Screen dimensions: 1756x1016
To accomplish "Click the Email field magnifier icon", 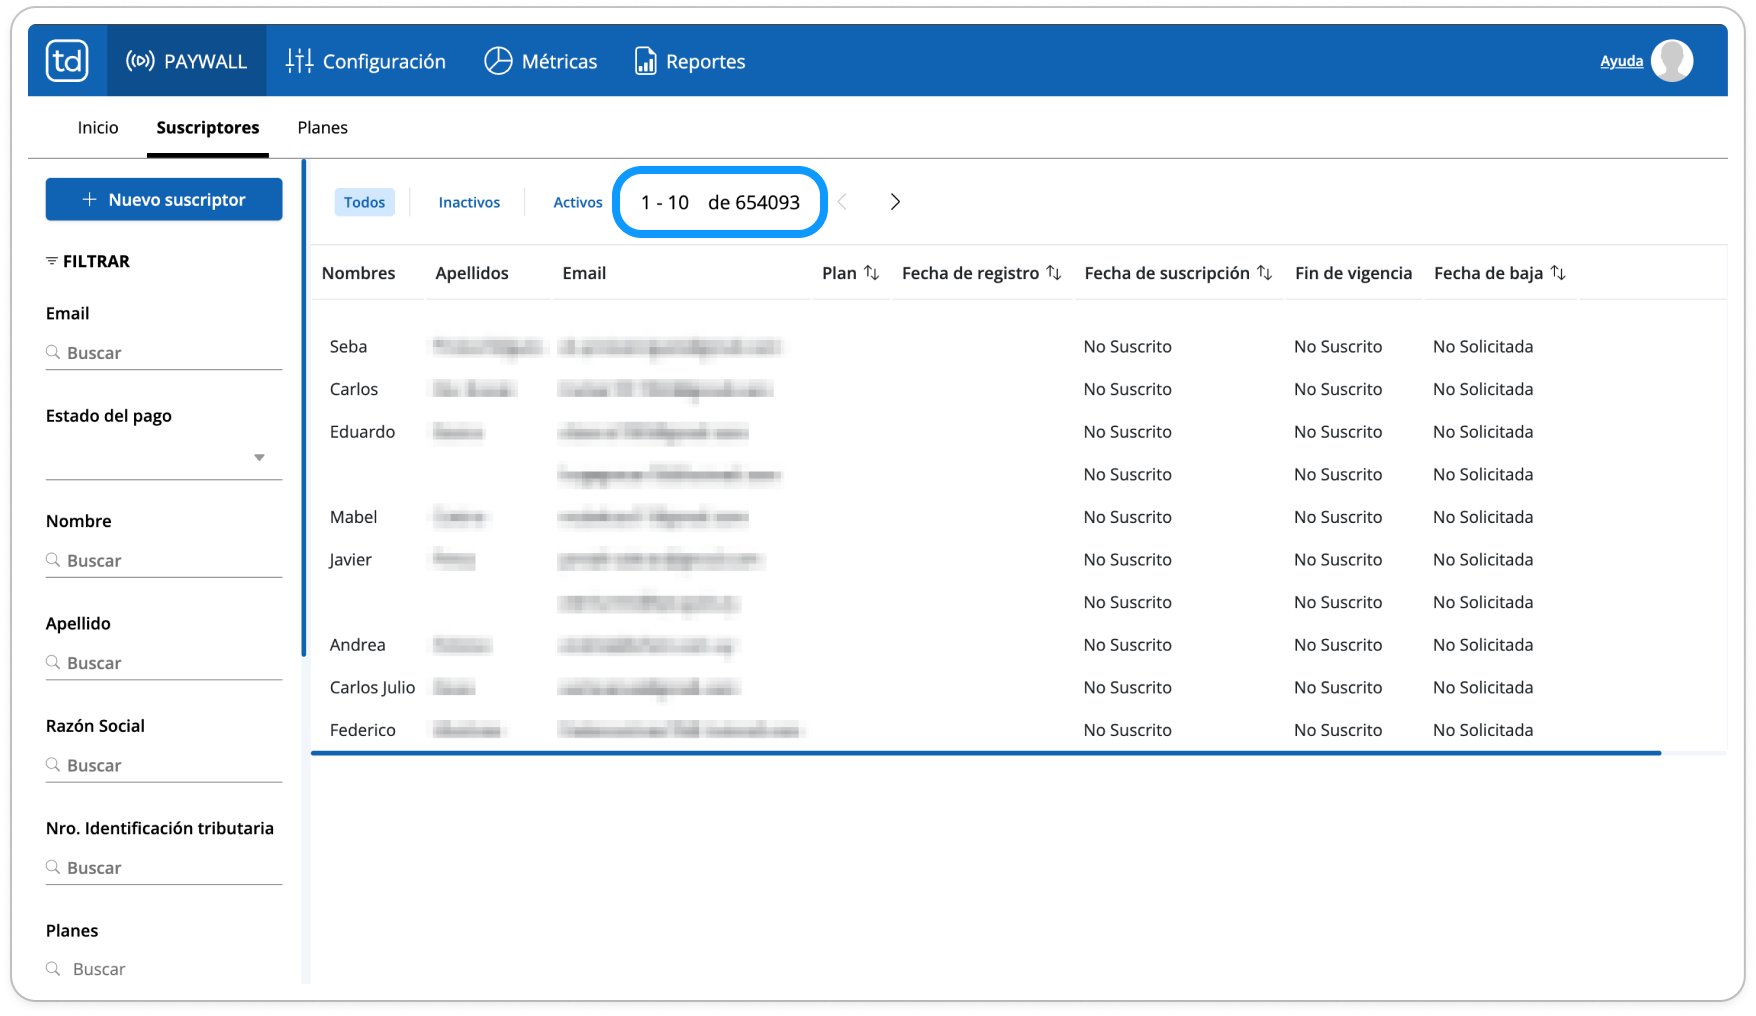I will coord(53,352).
